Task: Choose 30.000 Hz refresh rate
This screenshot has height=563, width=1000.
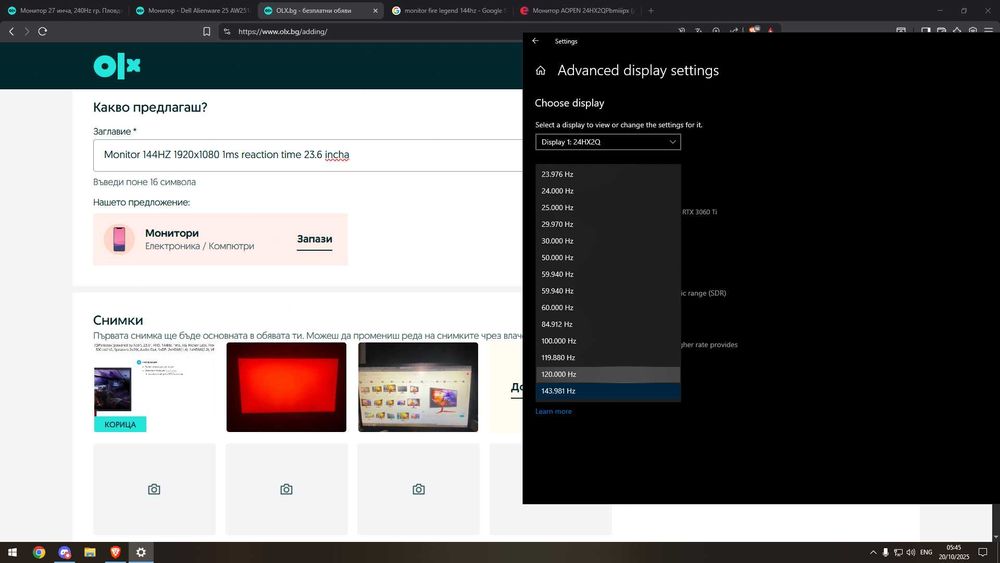Action: click(608, 240)
